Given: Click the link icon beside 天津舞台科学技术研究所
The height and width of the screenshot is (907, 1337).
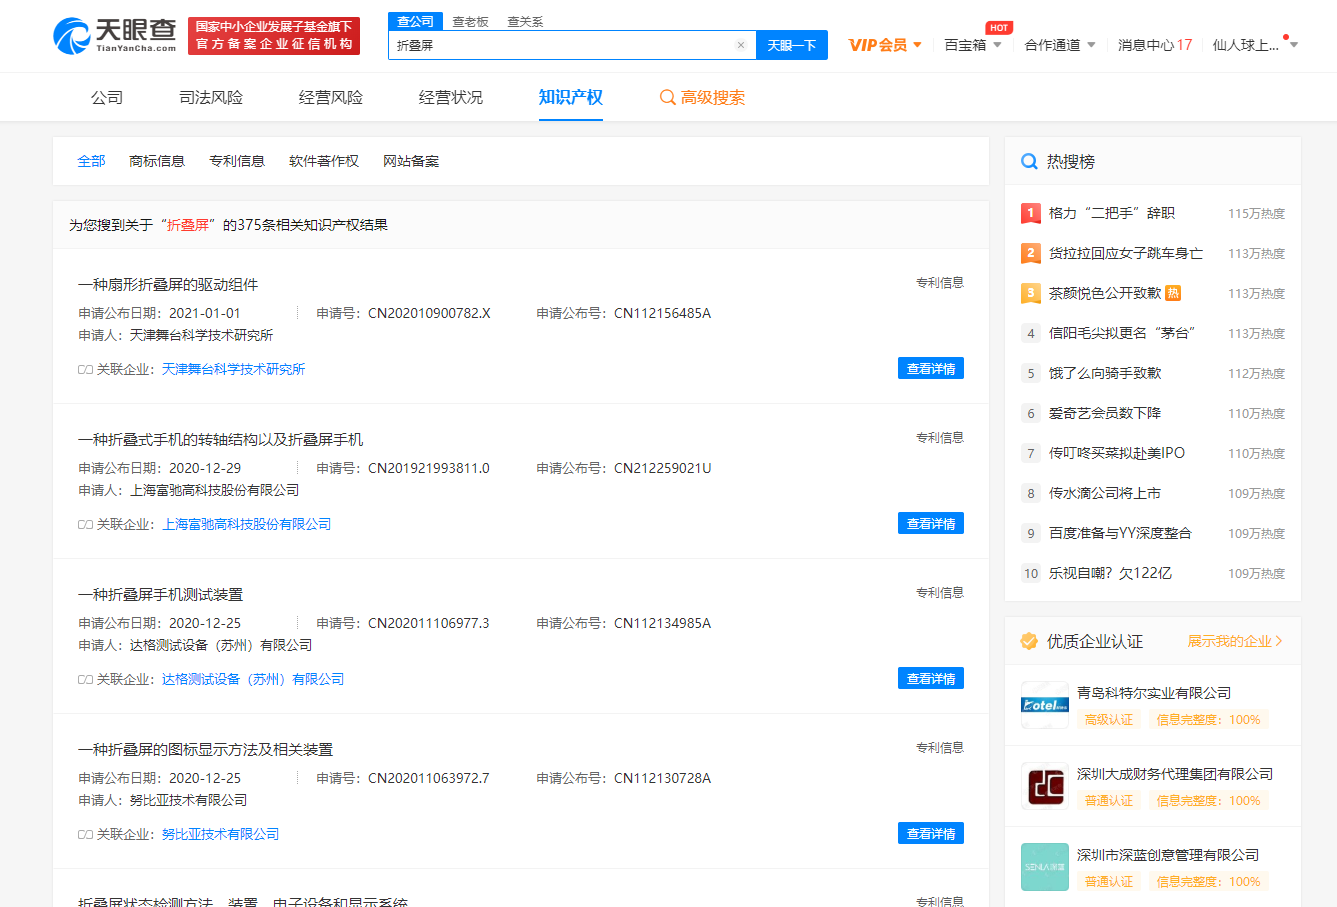Looking at the screenshot, I should tap(85, 369).
